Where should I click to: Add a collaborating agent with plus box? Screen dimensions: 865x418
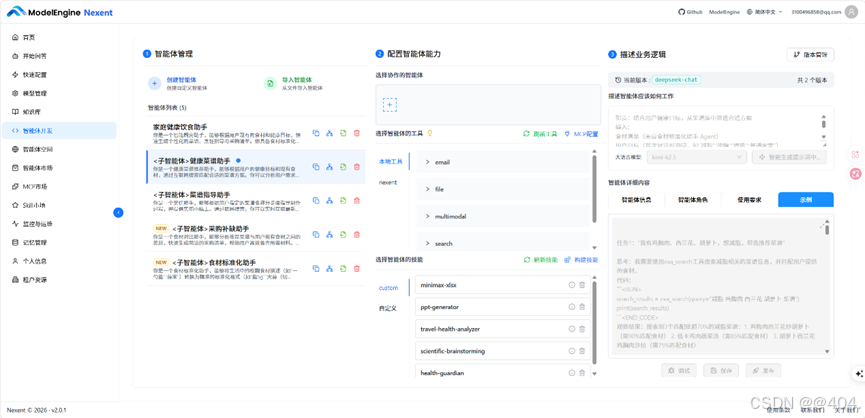(x=390, y=104)
